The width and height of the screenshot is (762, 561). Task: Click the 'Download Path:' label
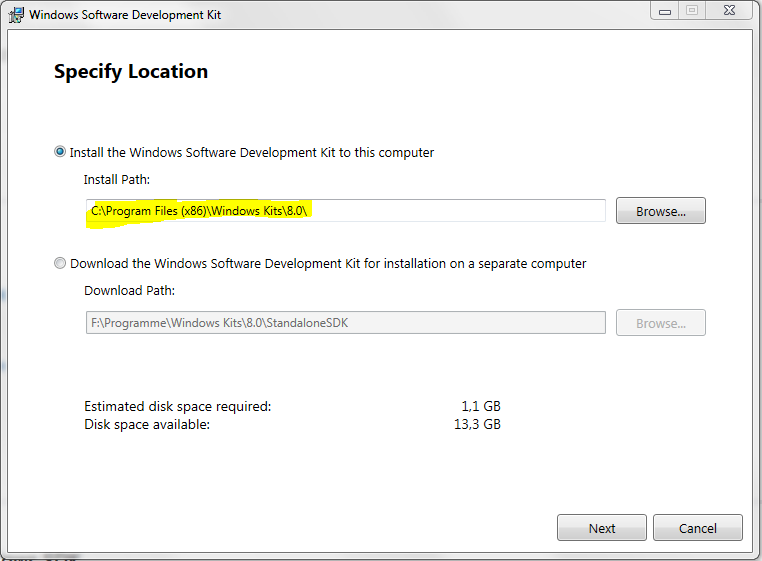[129, 291]
